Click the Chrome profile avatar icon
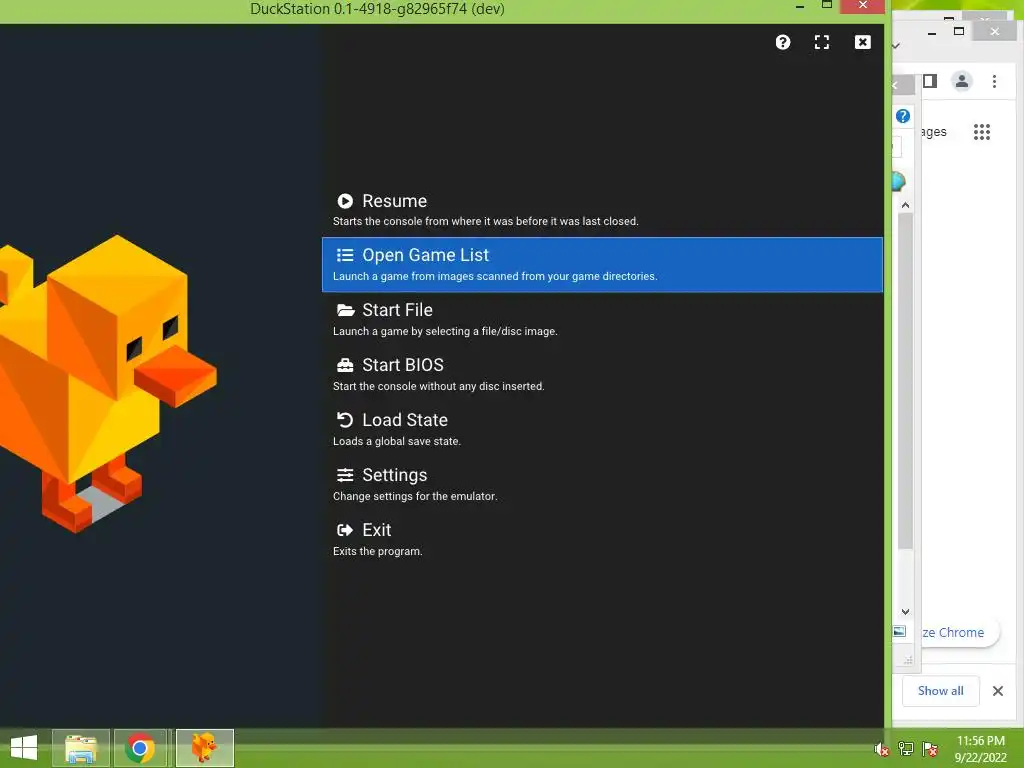Image resolution: width=1024 pixels, height=768 pixels. coord(961,81)
